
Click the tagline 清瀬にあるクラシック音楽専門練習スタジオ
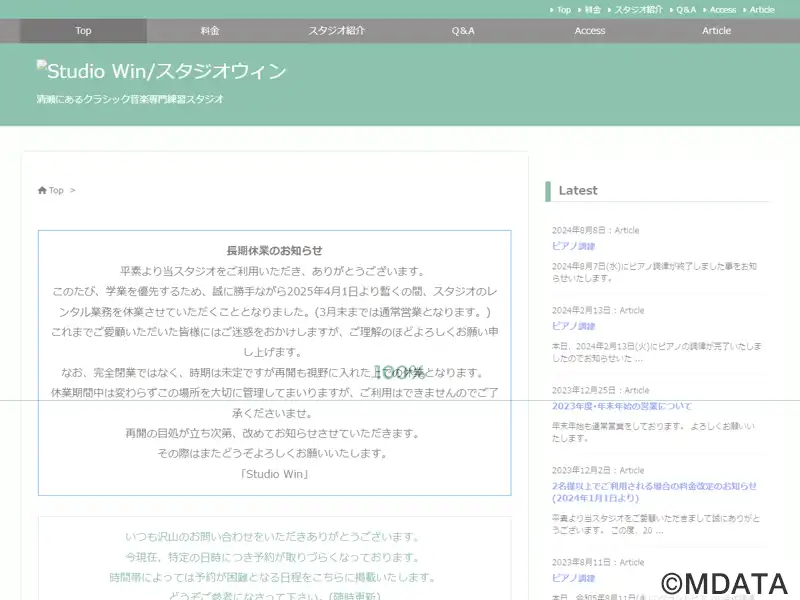[x=130, y=99]
